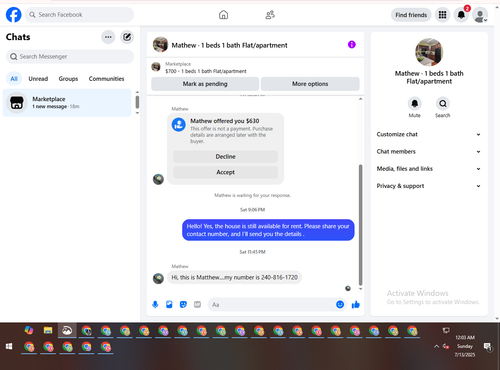The height and width of the screenshot is (370, 500).
Task: Click the taskbar clock showing 12:03 AM
Action: [x=465, y=346]
